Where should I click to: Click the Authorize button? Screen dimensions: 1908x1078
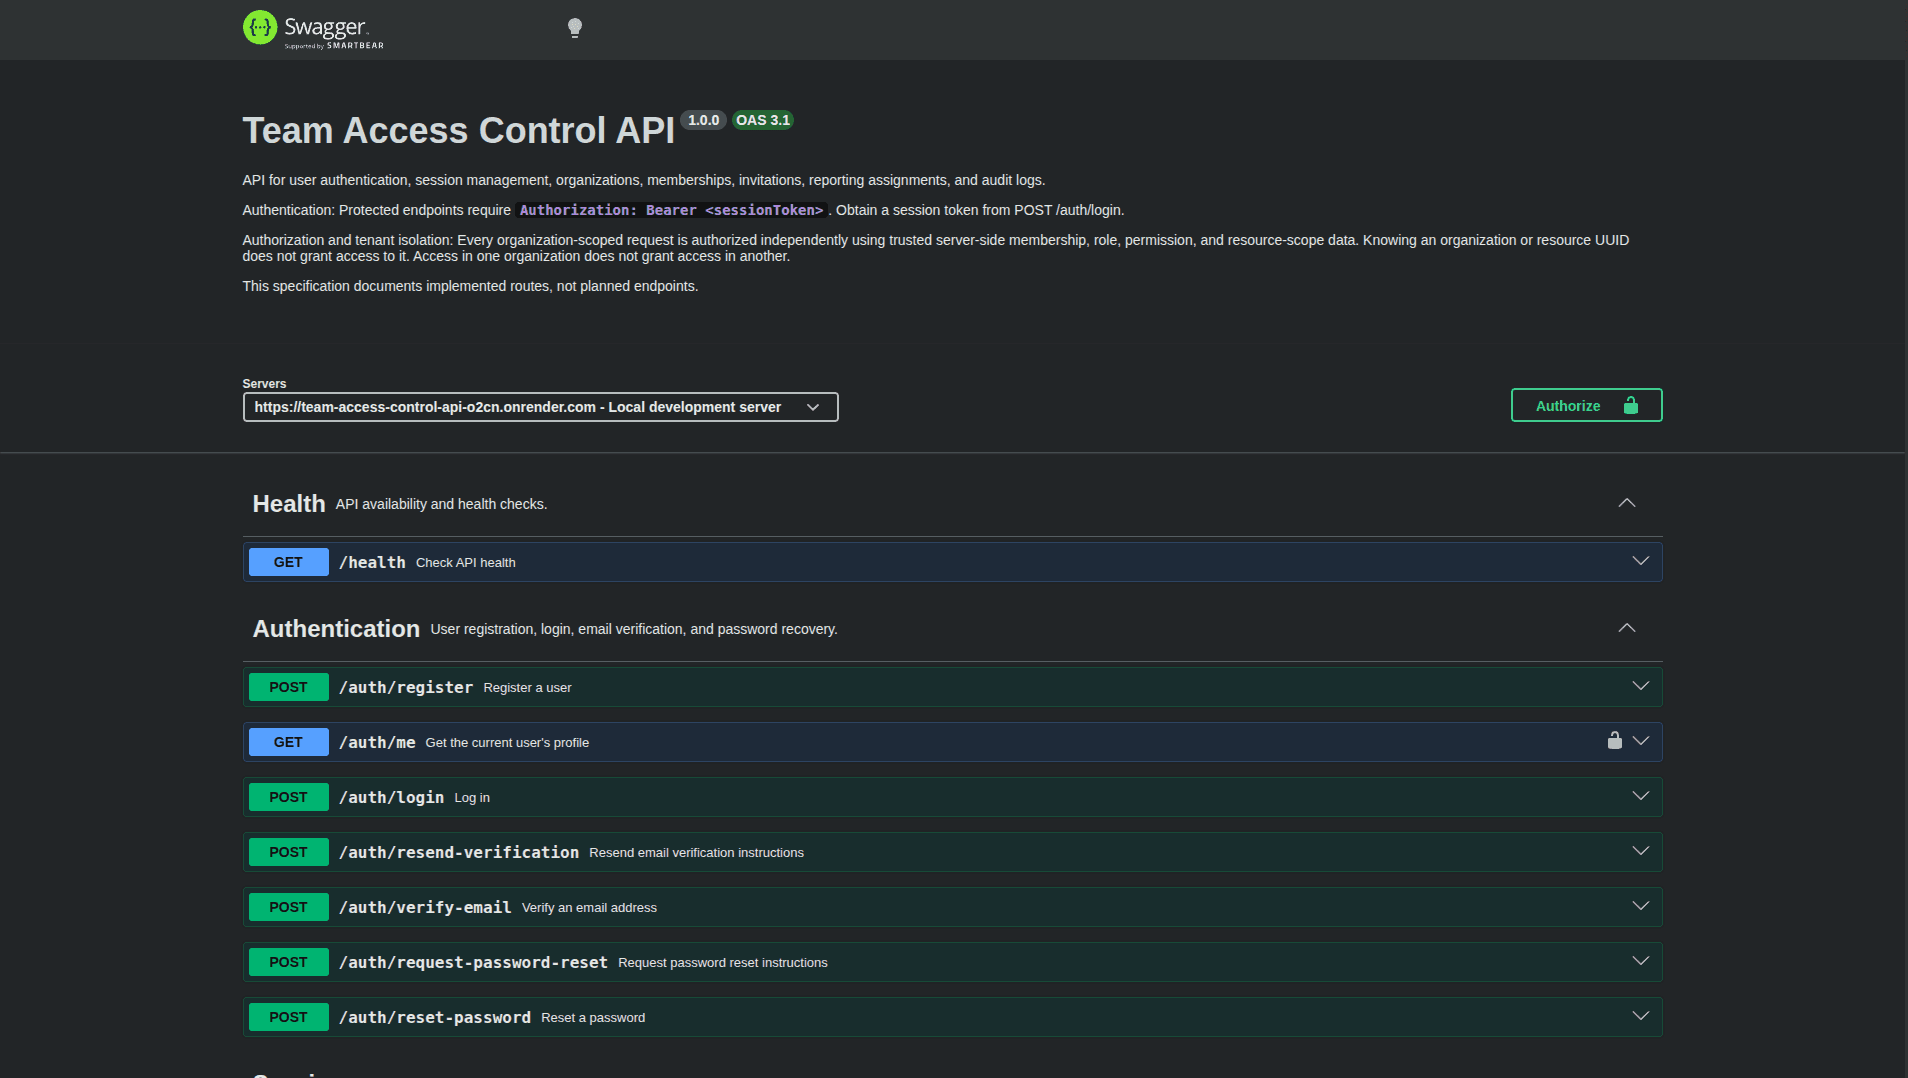[x=1586, y=405]
